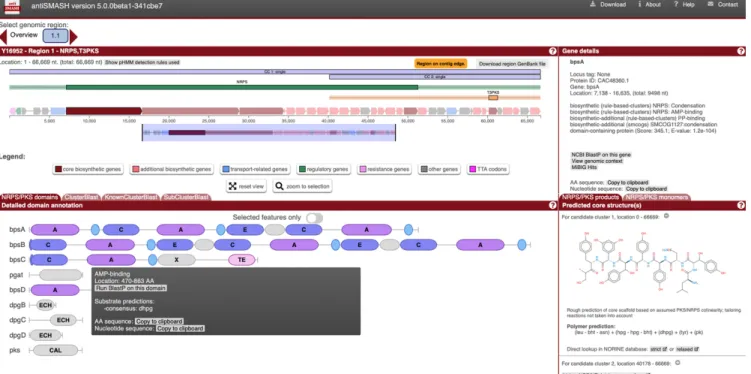Switch to KnownClusterBlast tab
Image resolution: width=751 pixels, height=374 pixels.
coord(131,197)
